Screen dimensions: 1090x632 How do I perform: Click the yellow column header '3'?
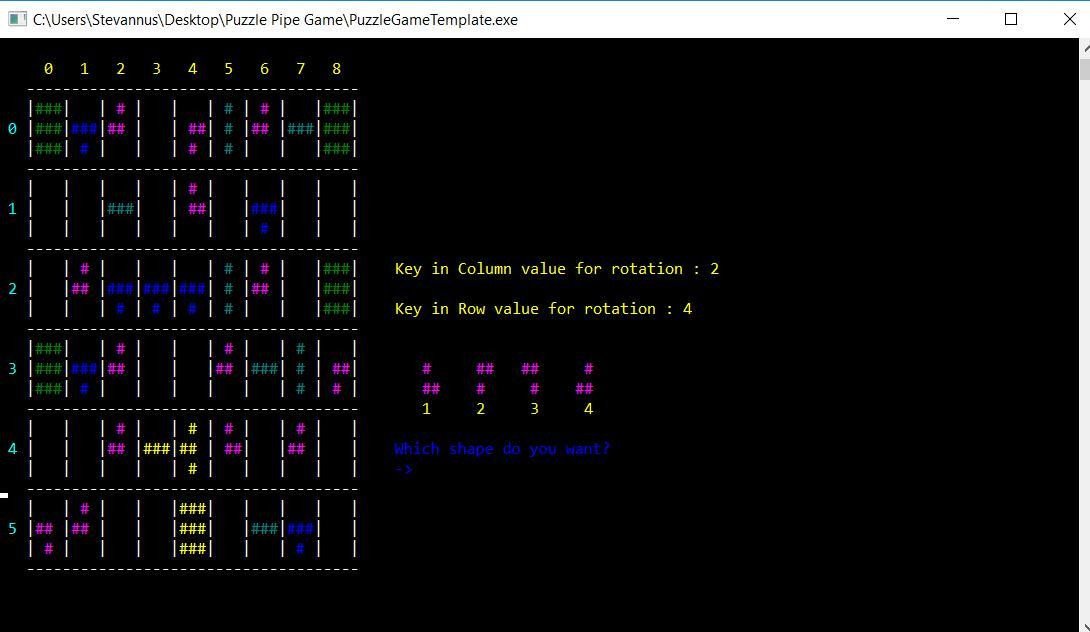point(156,68)
